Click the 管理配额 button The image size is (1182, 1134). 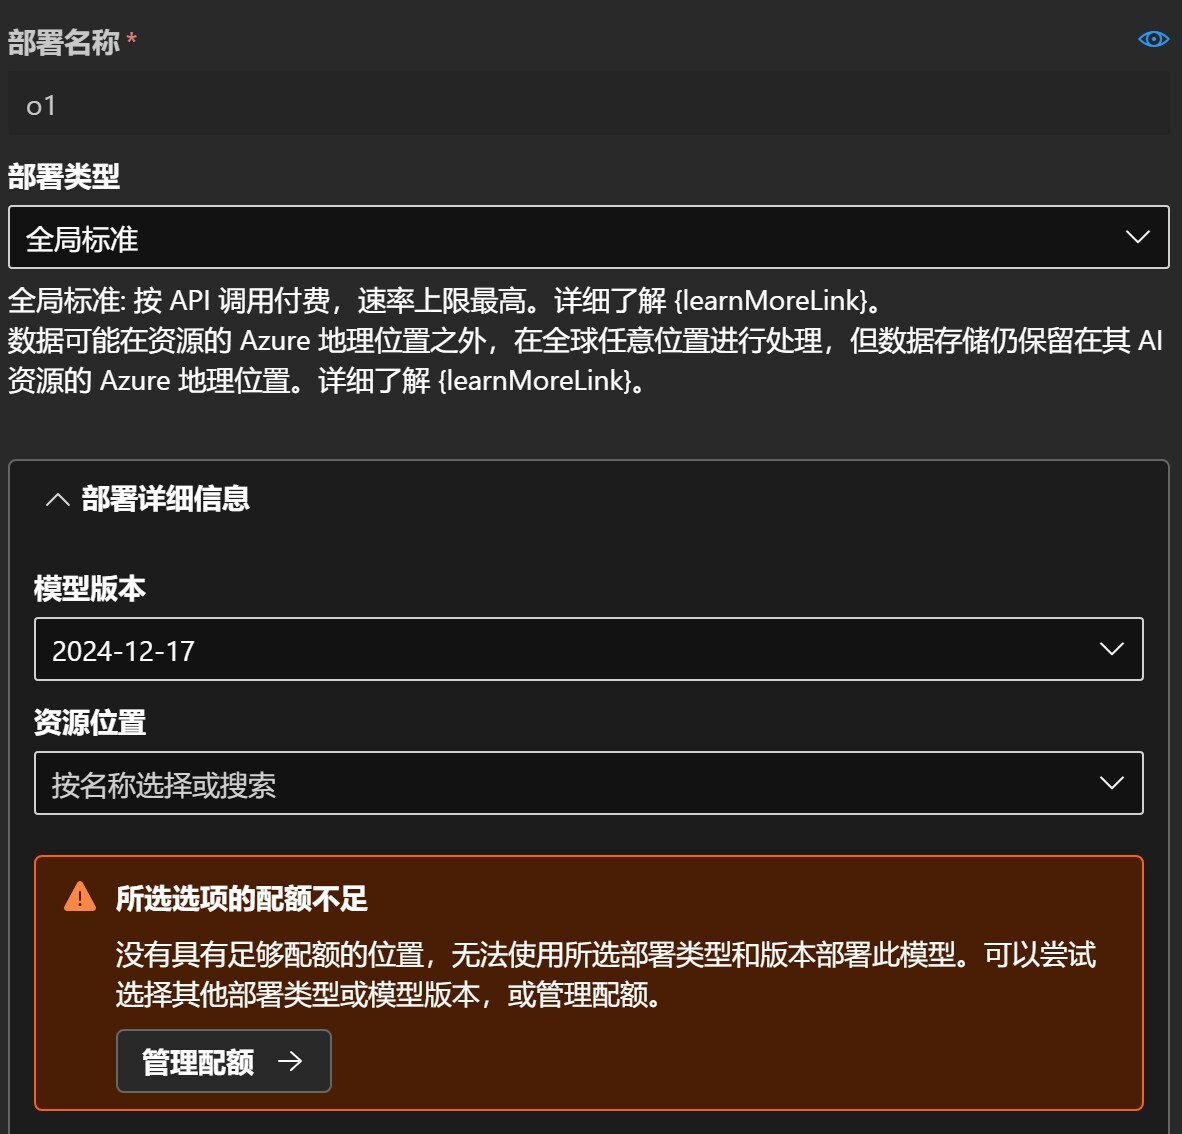pos(223,1061)
